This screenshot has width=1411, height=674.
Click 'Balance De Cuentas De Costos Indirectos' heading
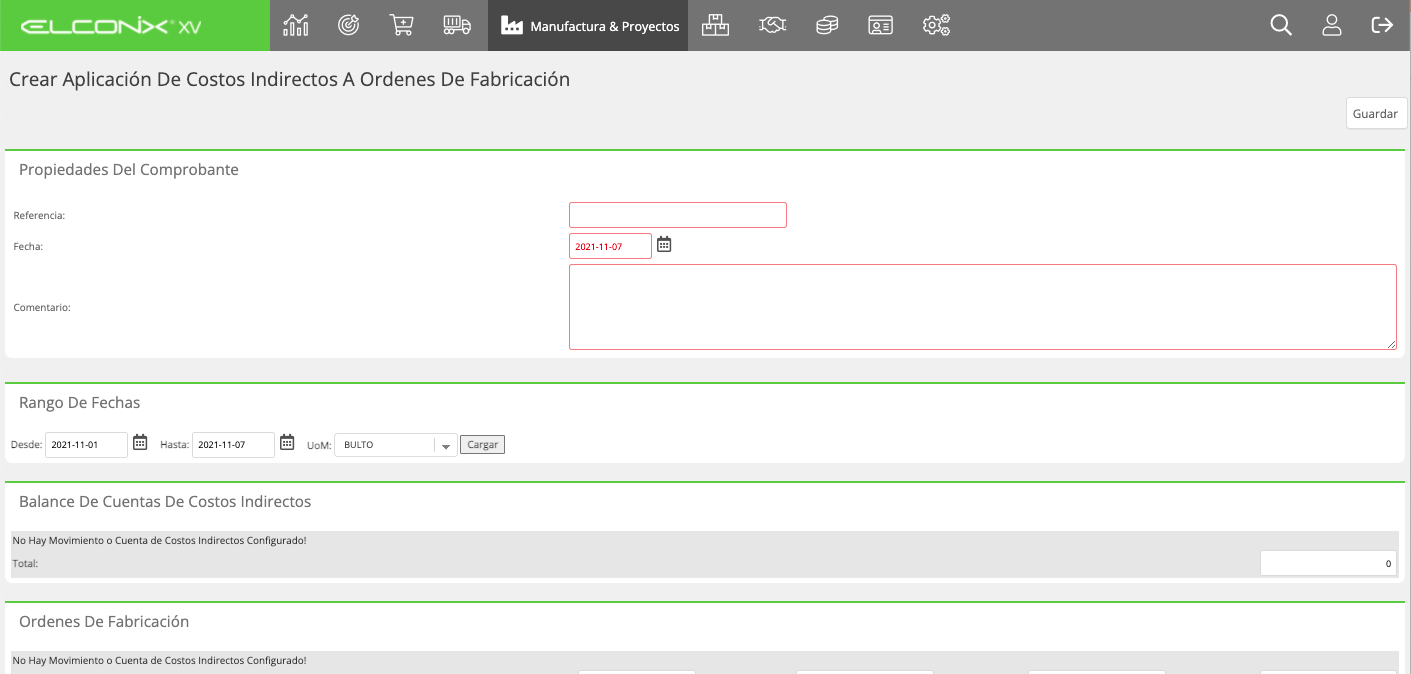(165, 502)
